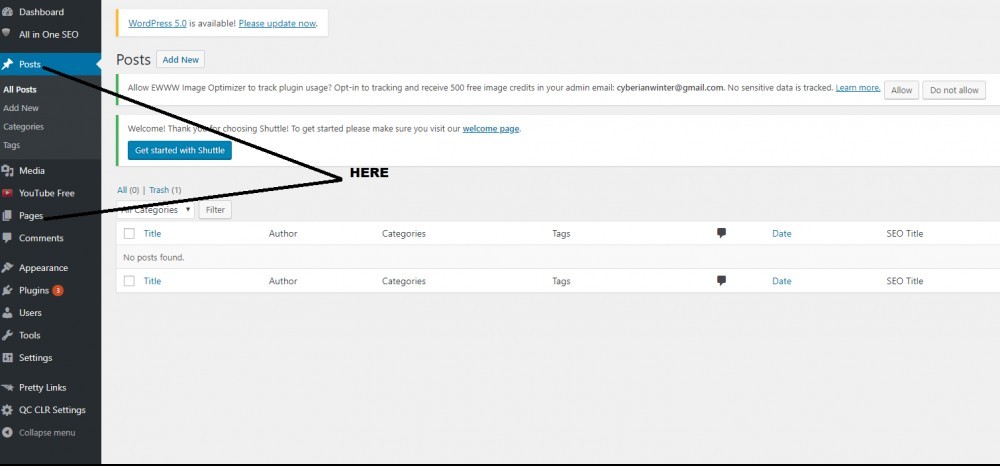Click the Tools wrench icon
Screen dimensions: 1000x466
[x=8, y=335]
